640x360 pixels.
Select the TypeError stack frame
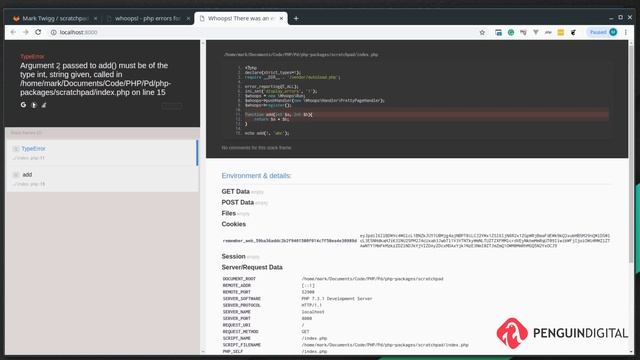coord(102,153)
